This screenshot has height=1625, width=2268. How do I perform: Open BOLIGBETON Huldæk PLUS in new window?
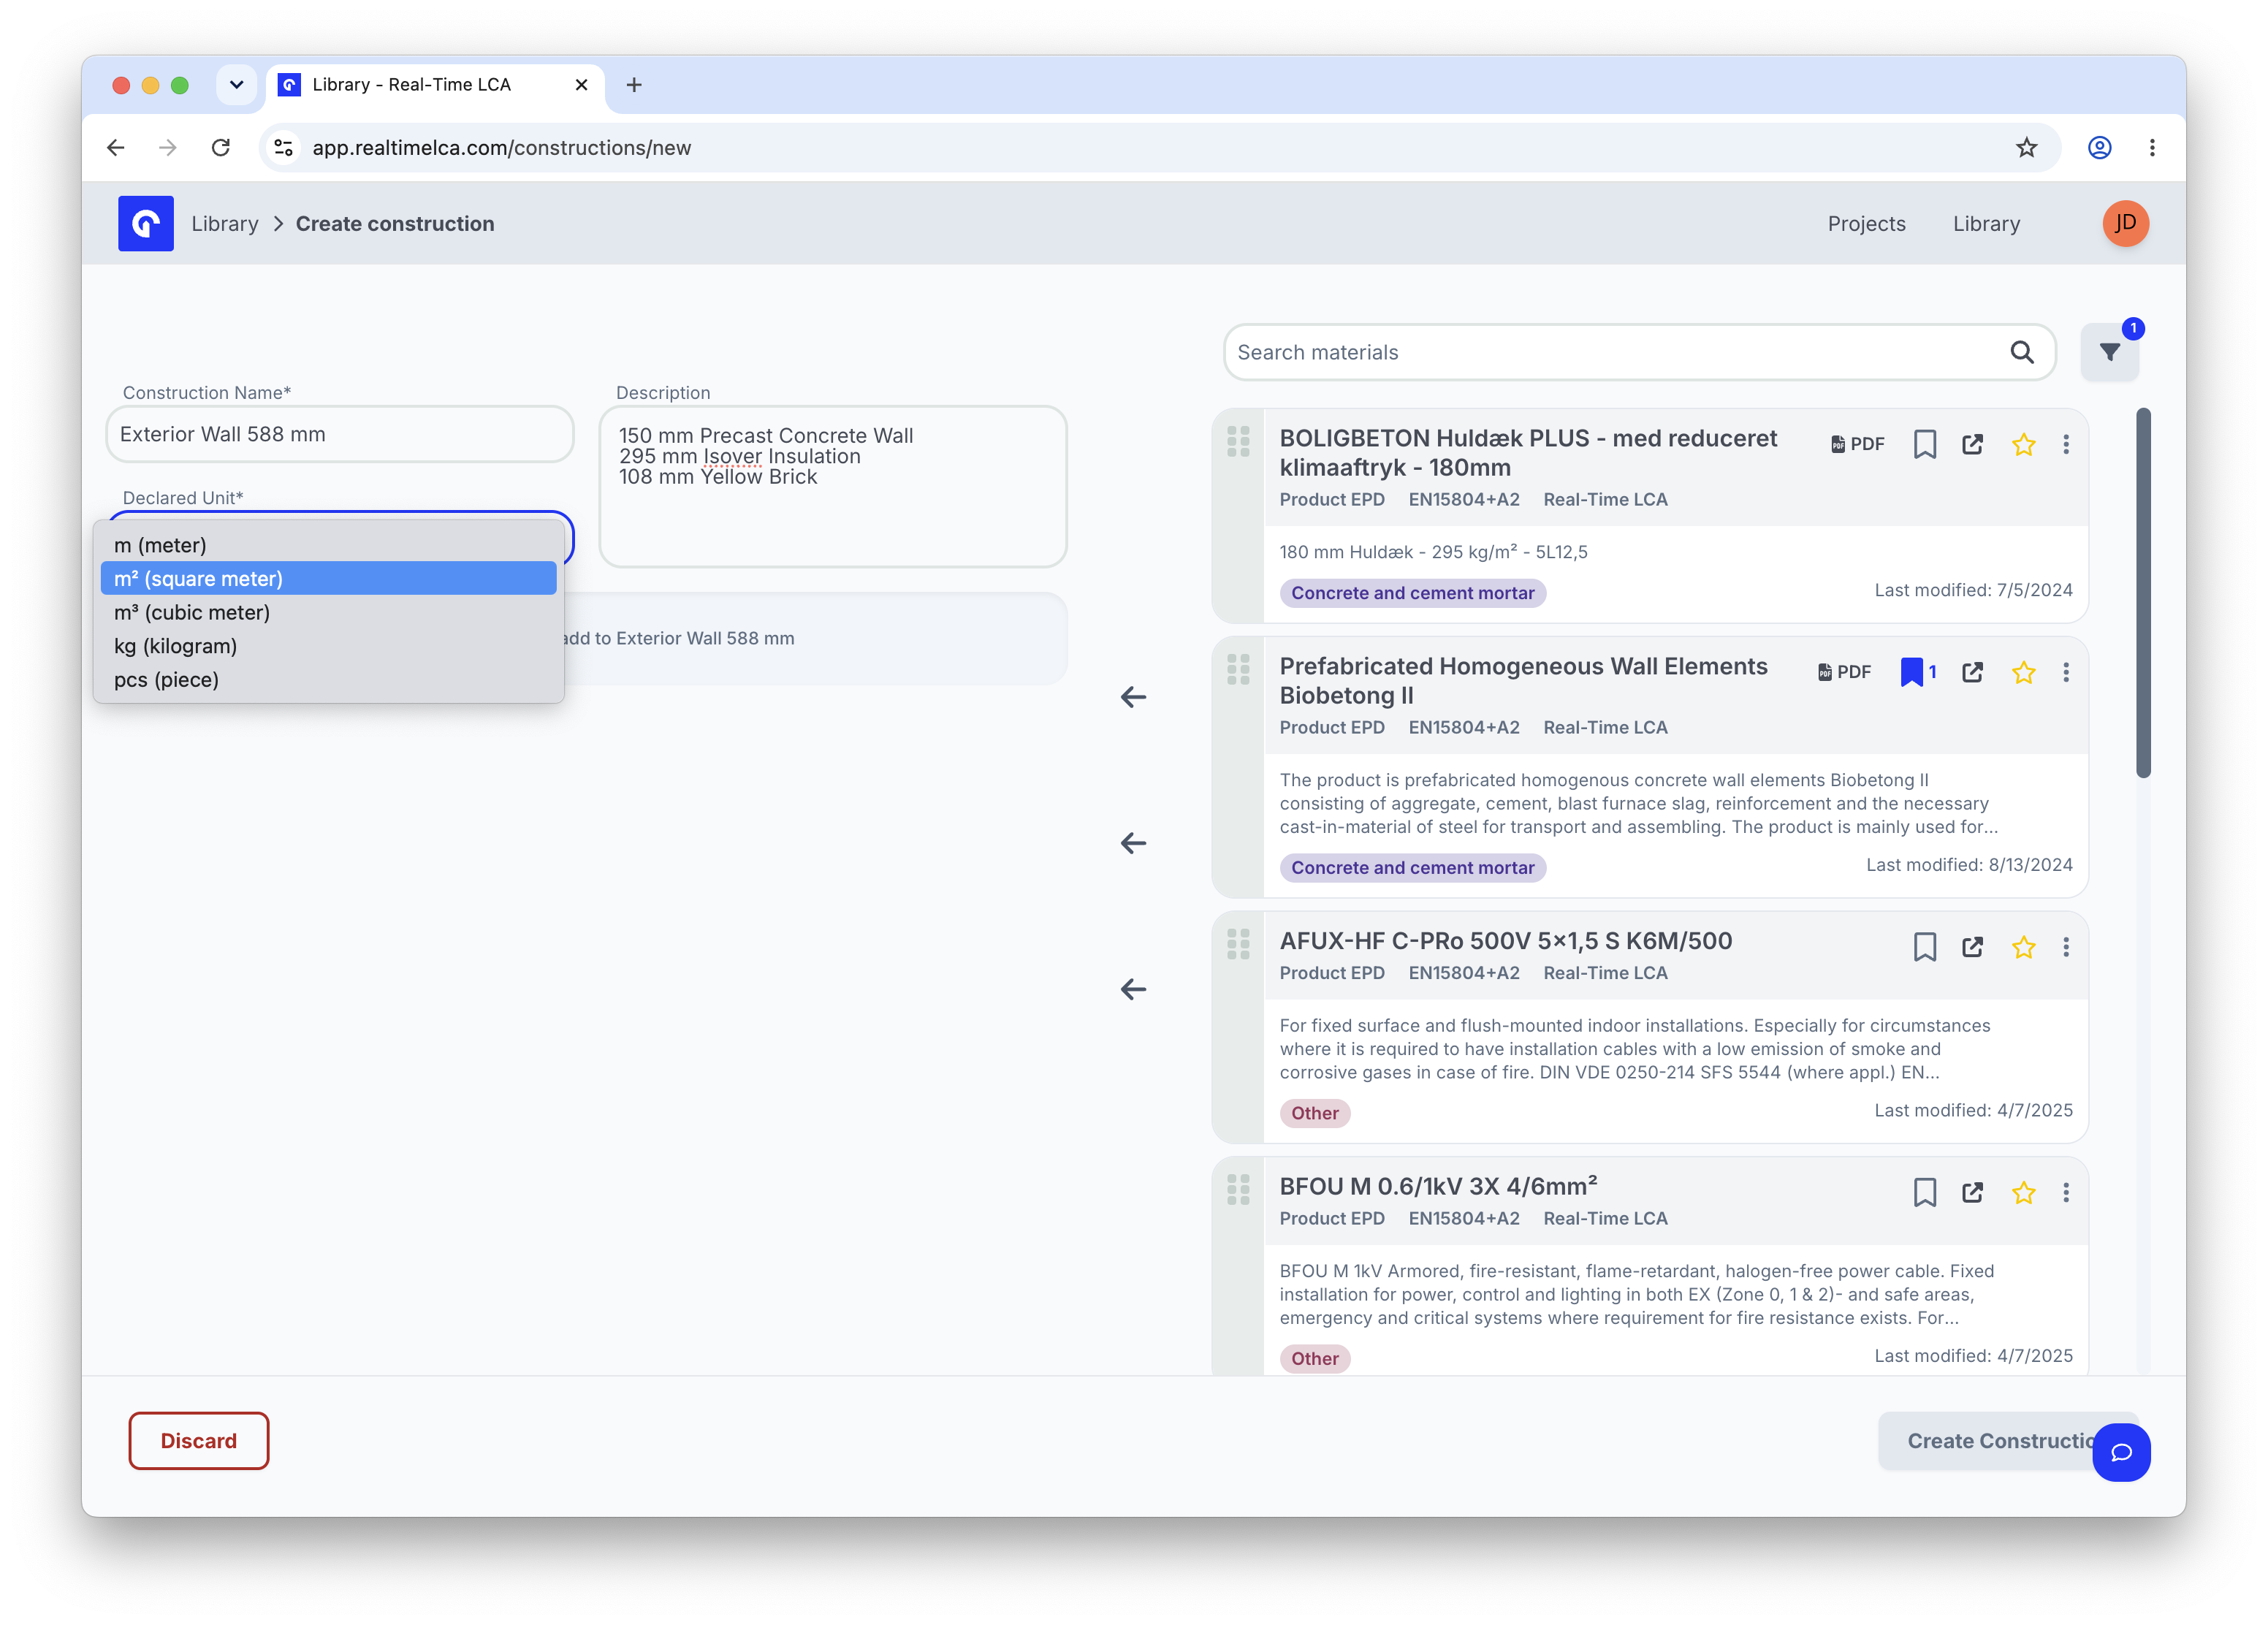pos(1972,444)
